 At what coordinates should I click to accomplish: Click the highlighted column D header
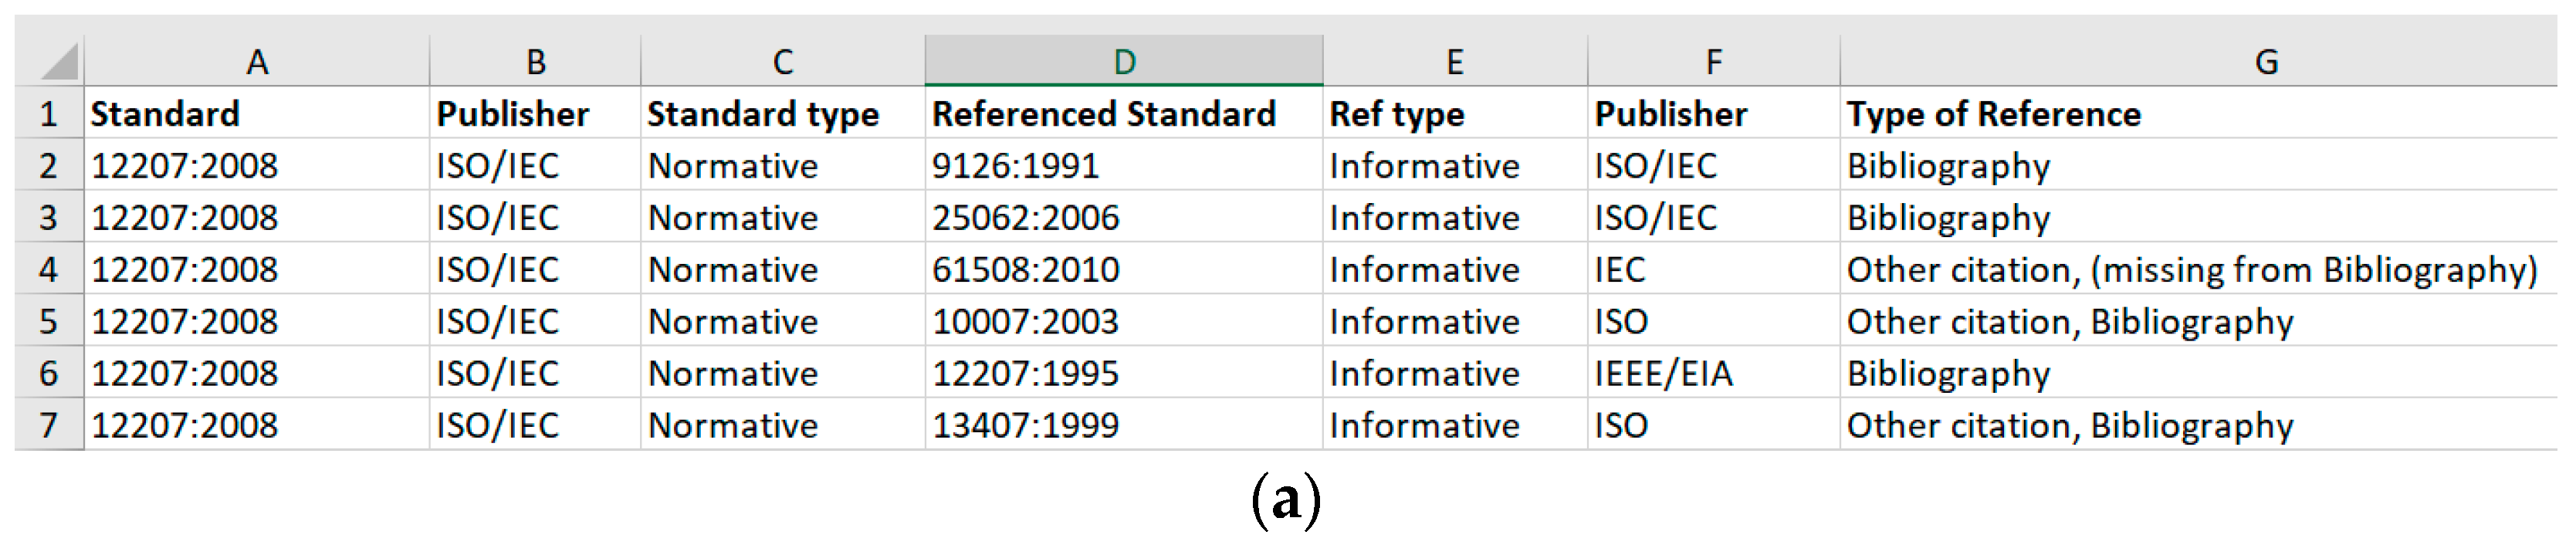click(1123, 62)
